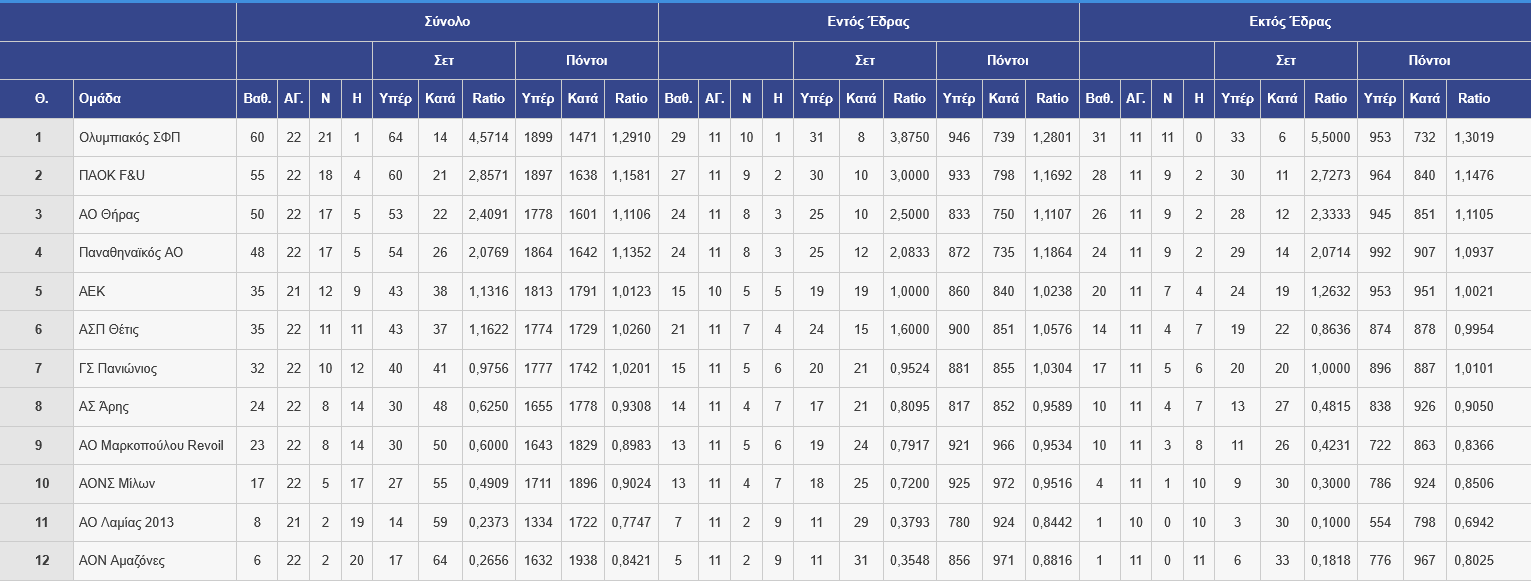The width and height of the screenshot is (1531, 581).
Task: Open the ΑΕΚ team name
Action: click(x=92, y=292)
